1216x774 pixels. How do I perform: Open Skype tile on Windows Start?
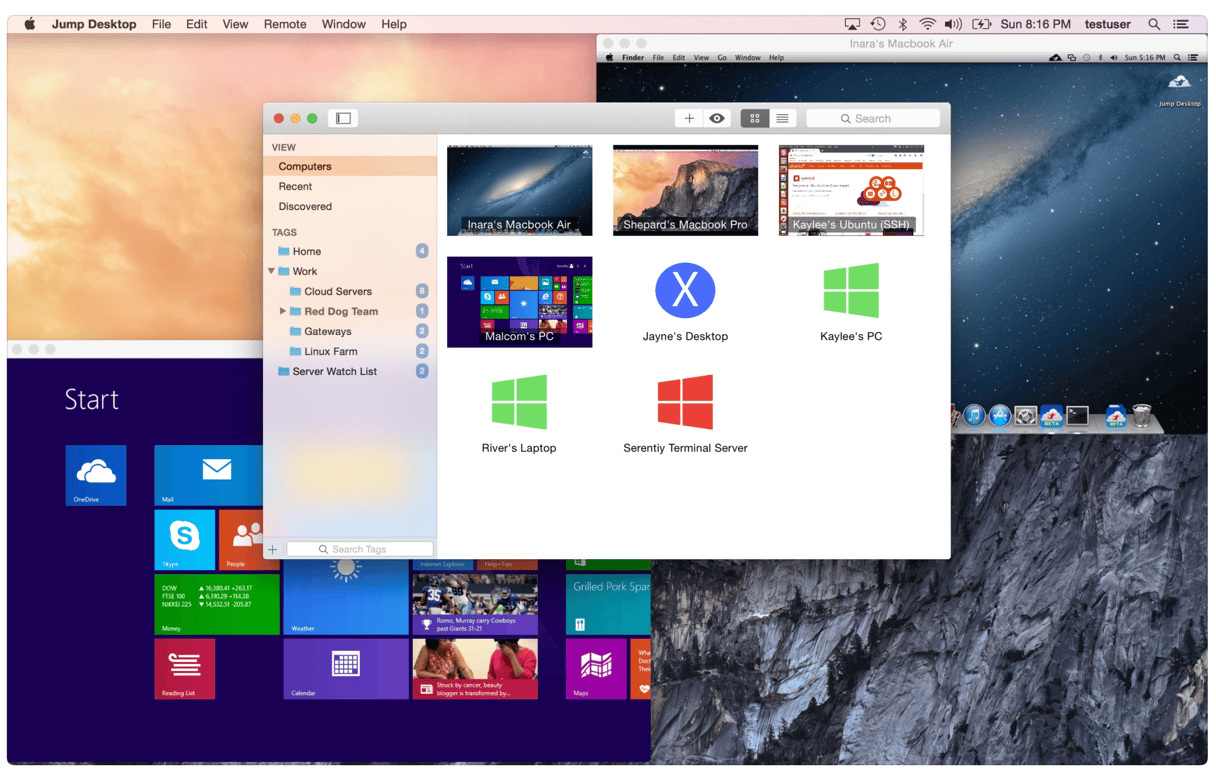(x=185, y=539)
